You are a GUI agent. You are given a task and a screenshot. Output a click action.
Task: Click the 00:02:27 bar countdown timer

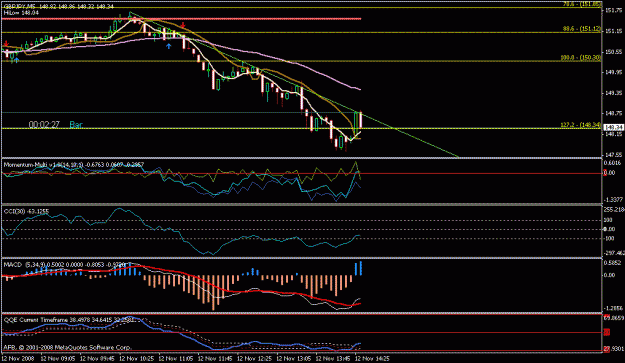(44, 125)
